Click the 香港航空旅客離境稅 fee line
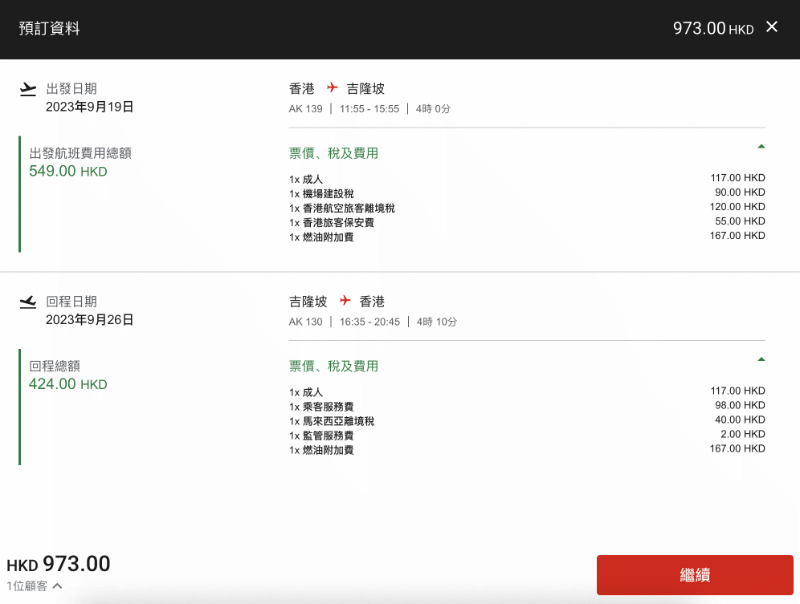Screen dimensions: 800x604 point(527,208)
